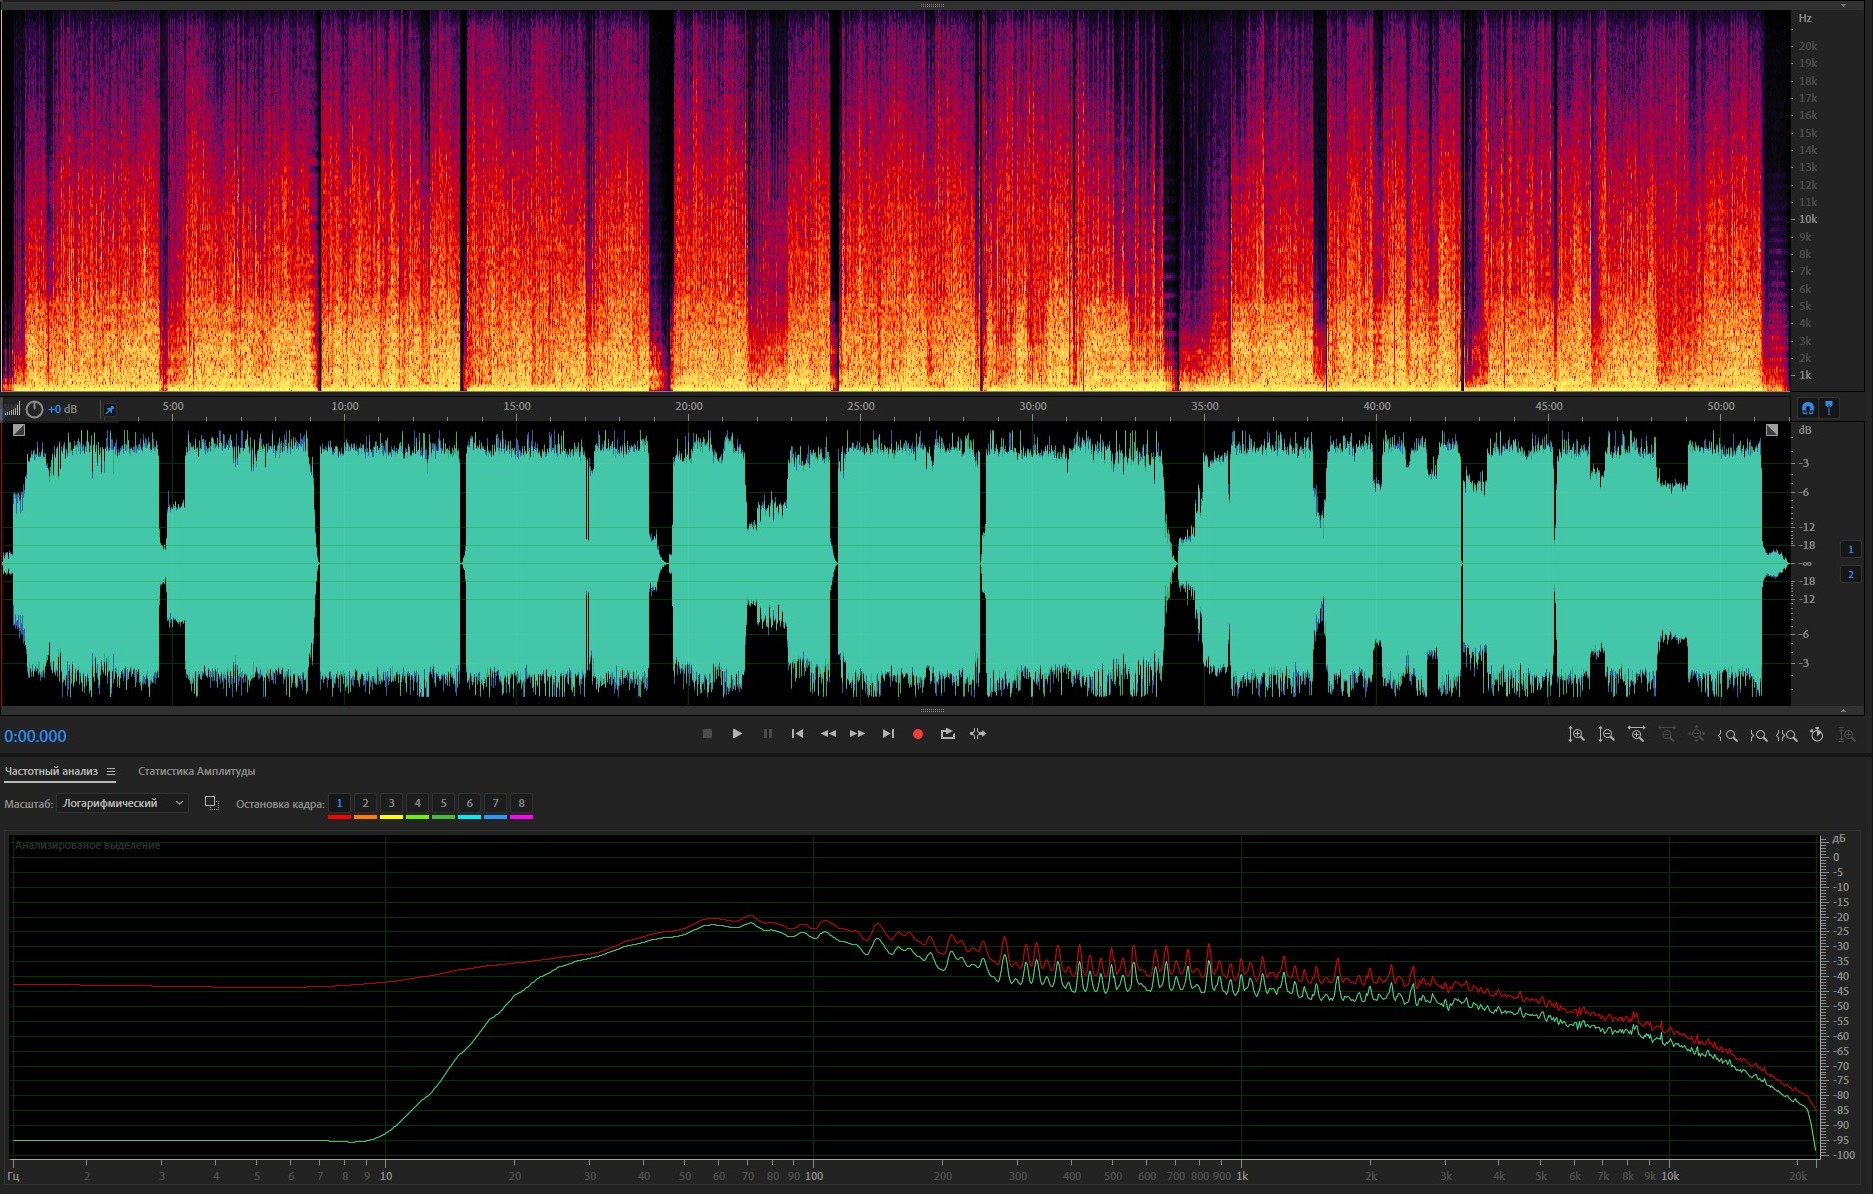Select hold frame 8
The height and width of the screenshot is (1194, 1873).
coord(521,803)
